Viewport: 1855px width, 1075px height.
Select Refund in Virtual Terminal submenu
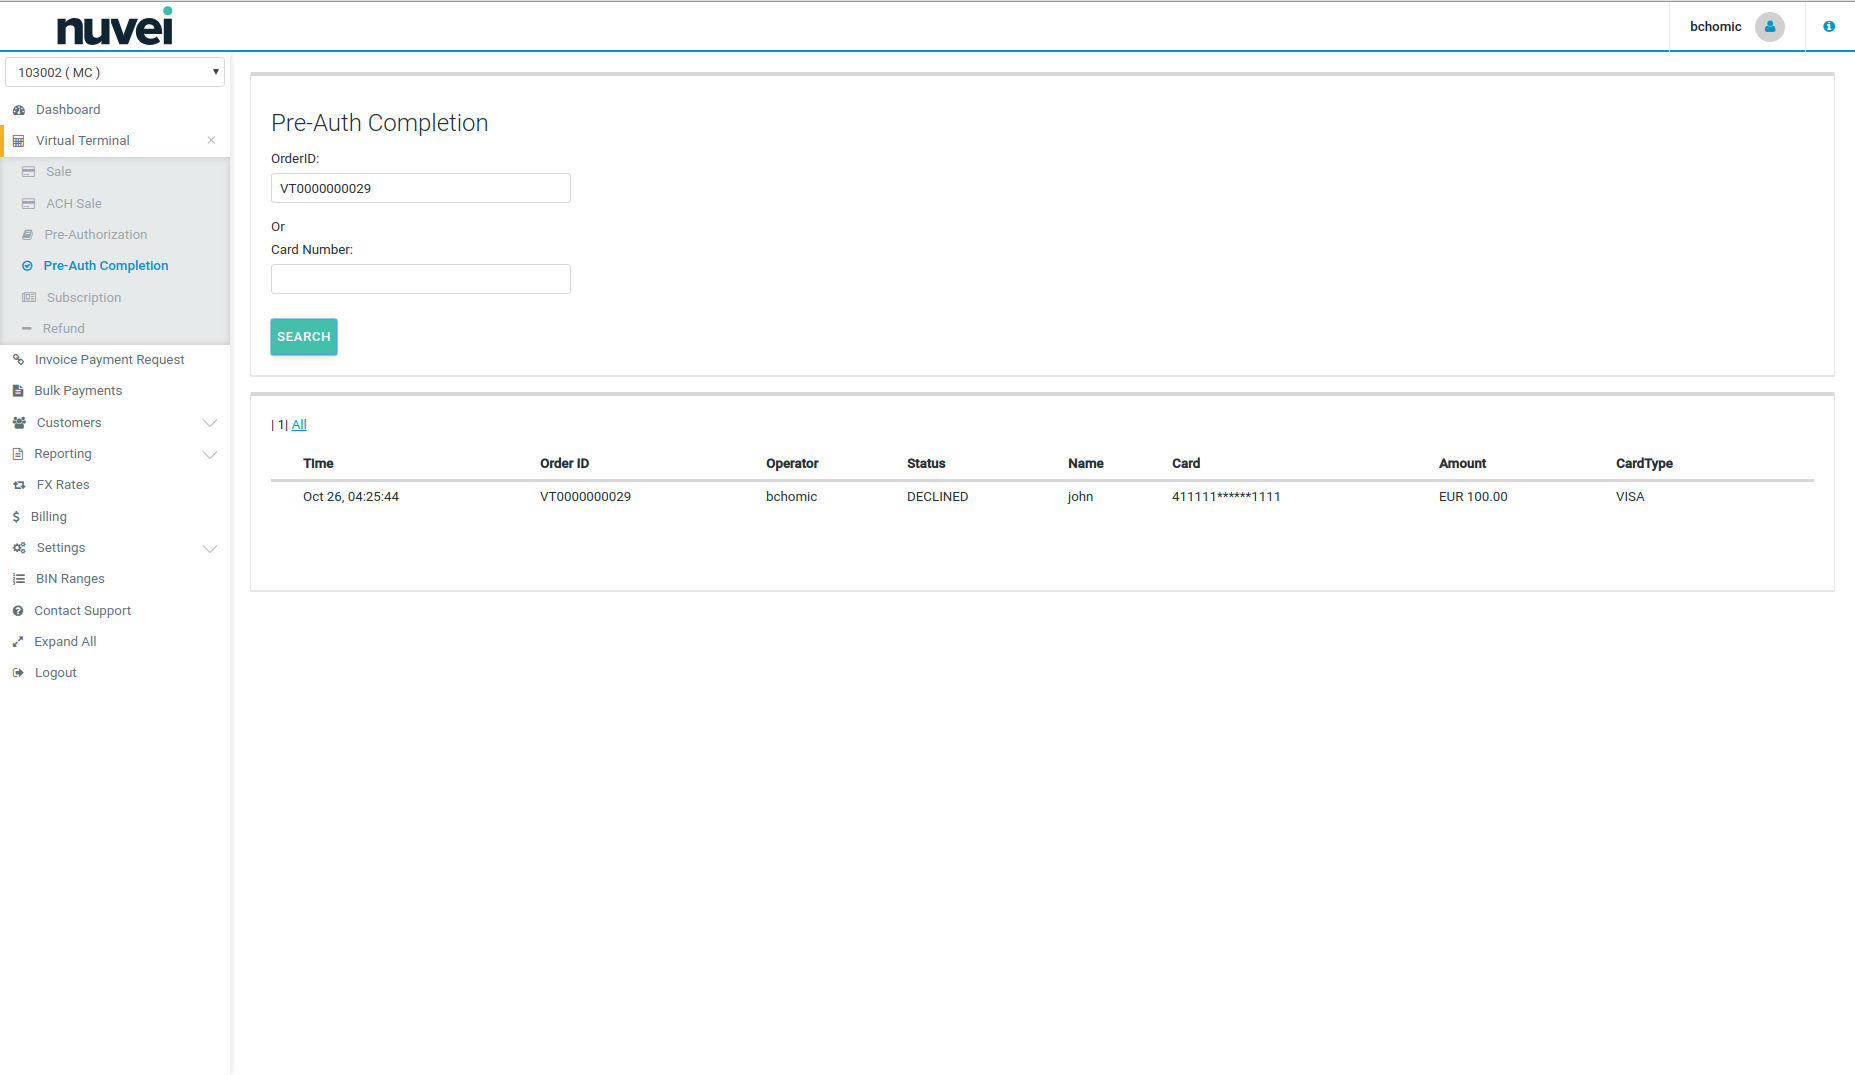63,329
